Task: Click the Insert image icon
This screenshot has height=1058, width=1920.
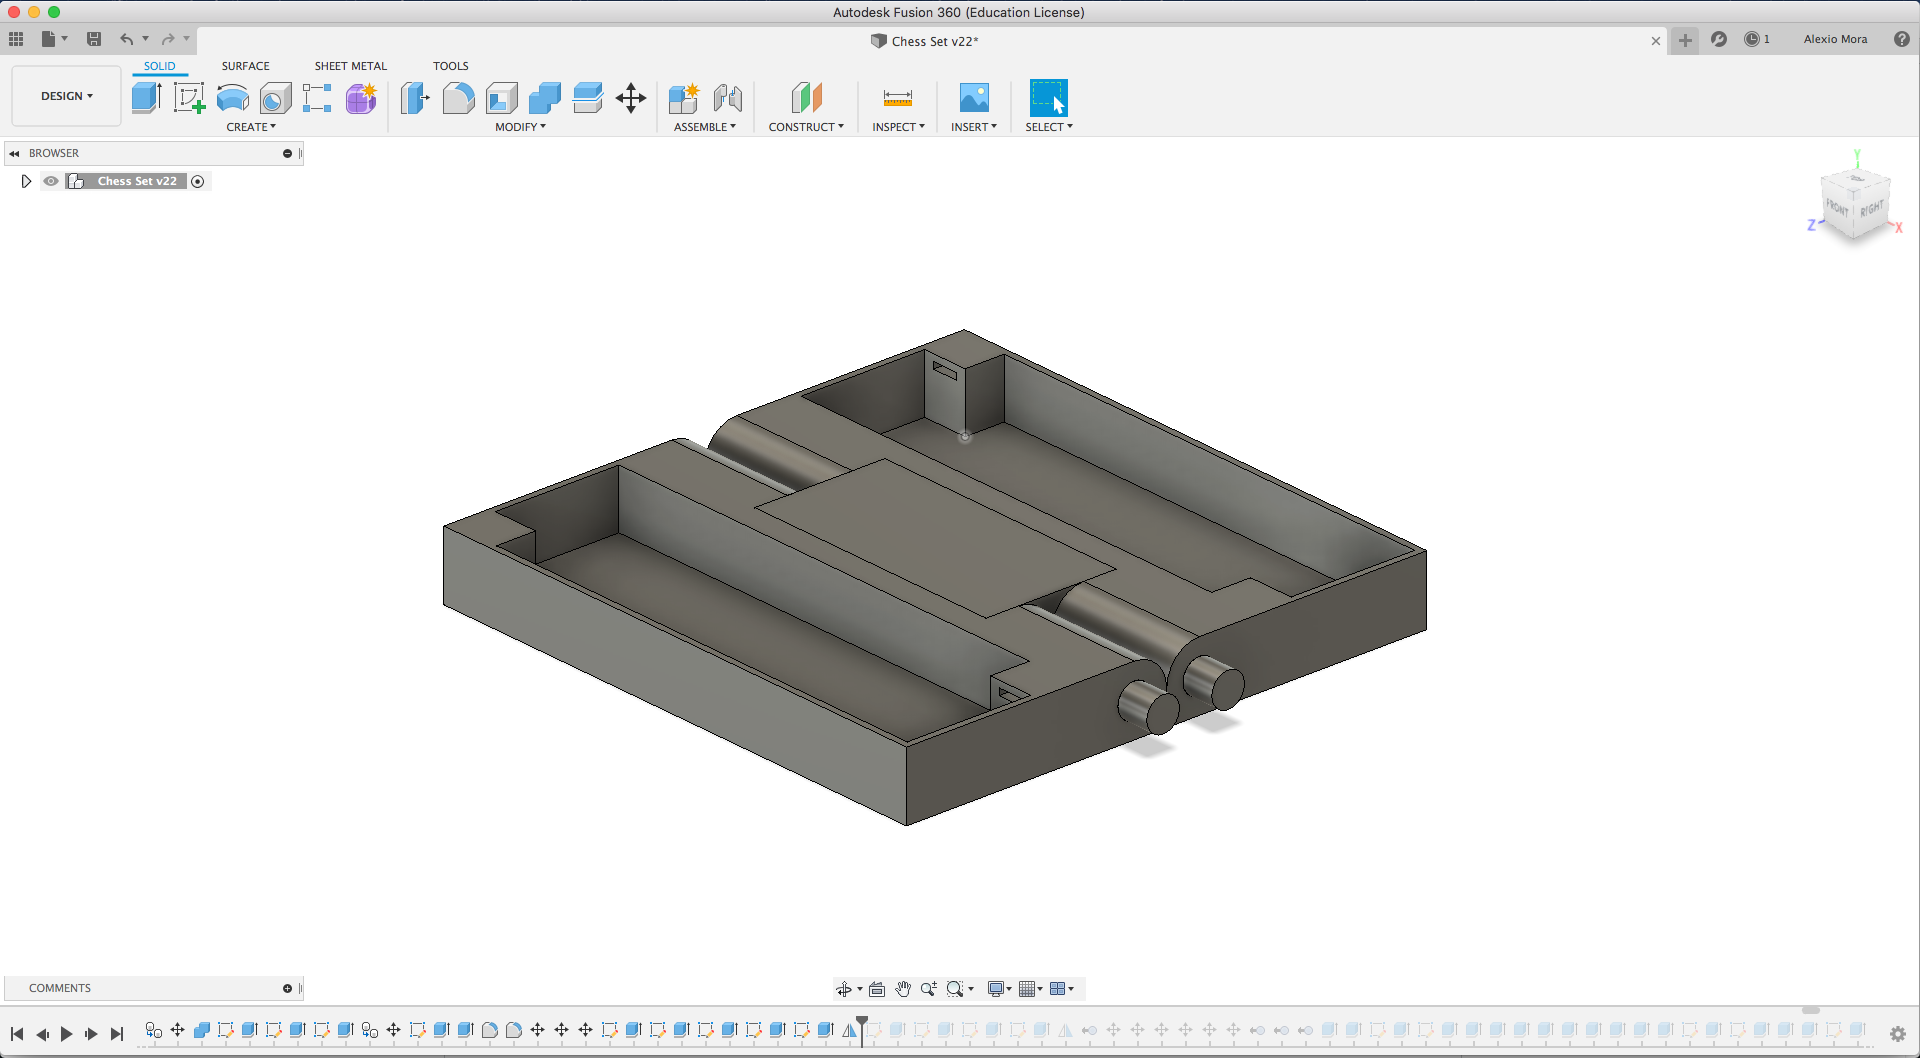Action: 974,98
